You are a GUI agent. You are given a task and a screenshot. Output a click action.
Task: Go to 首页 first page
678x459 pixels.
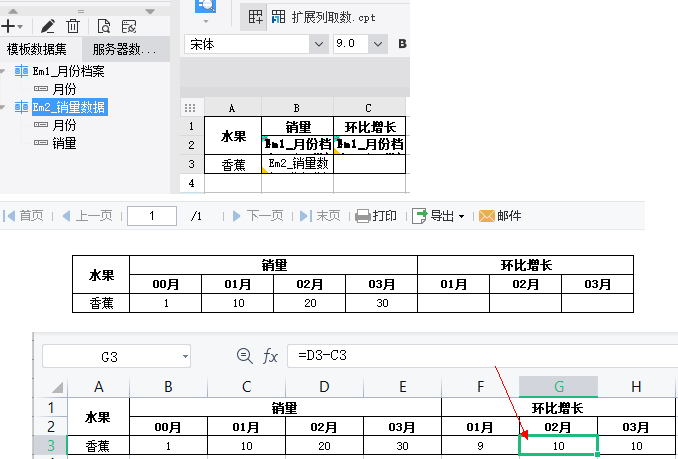24,215
